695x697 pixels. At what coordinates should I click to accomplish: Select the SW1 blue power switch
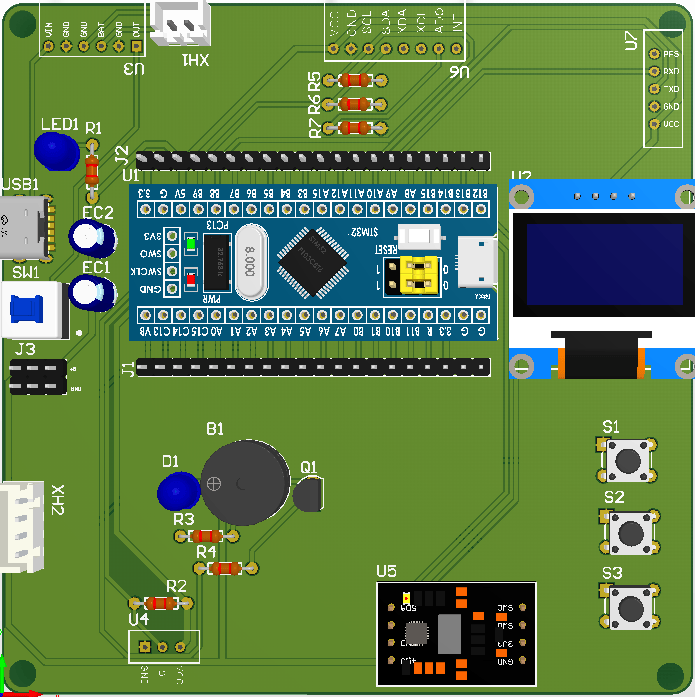(35, 309)
